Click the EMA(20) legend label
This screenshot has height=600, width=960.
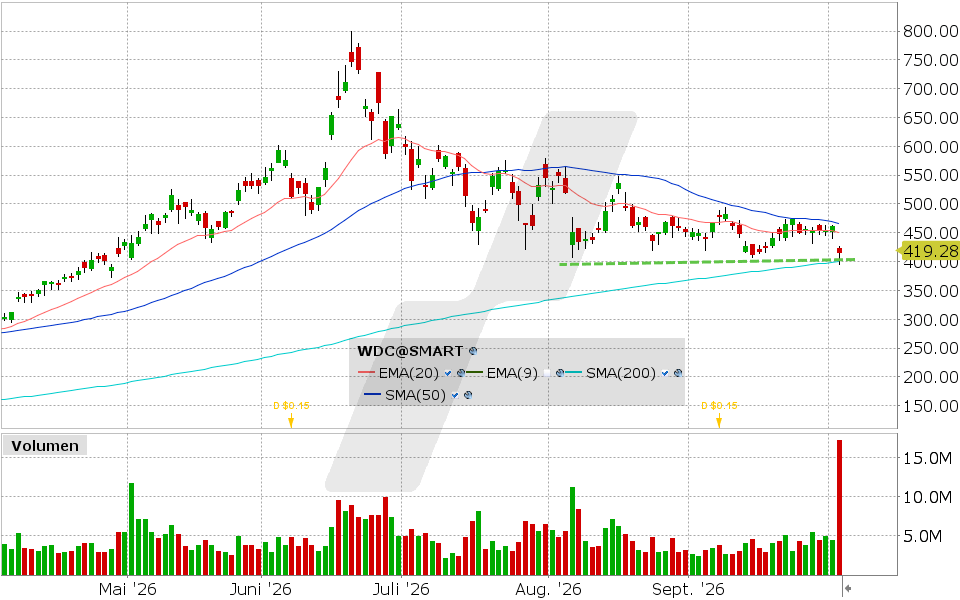tap(409, 373)
